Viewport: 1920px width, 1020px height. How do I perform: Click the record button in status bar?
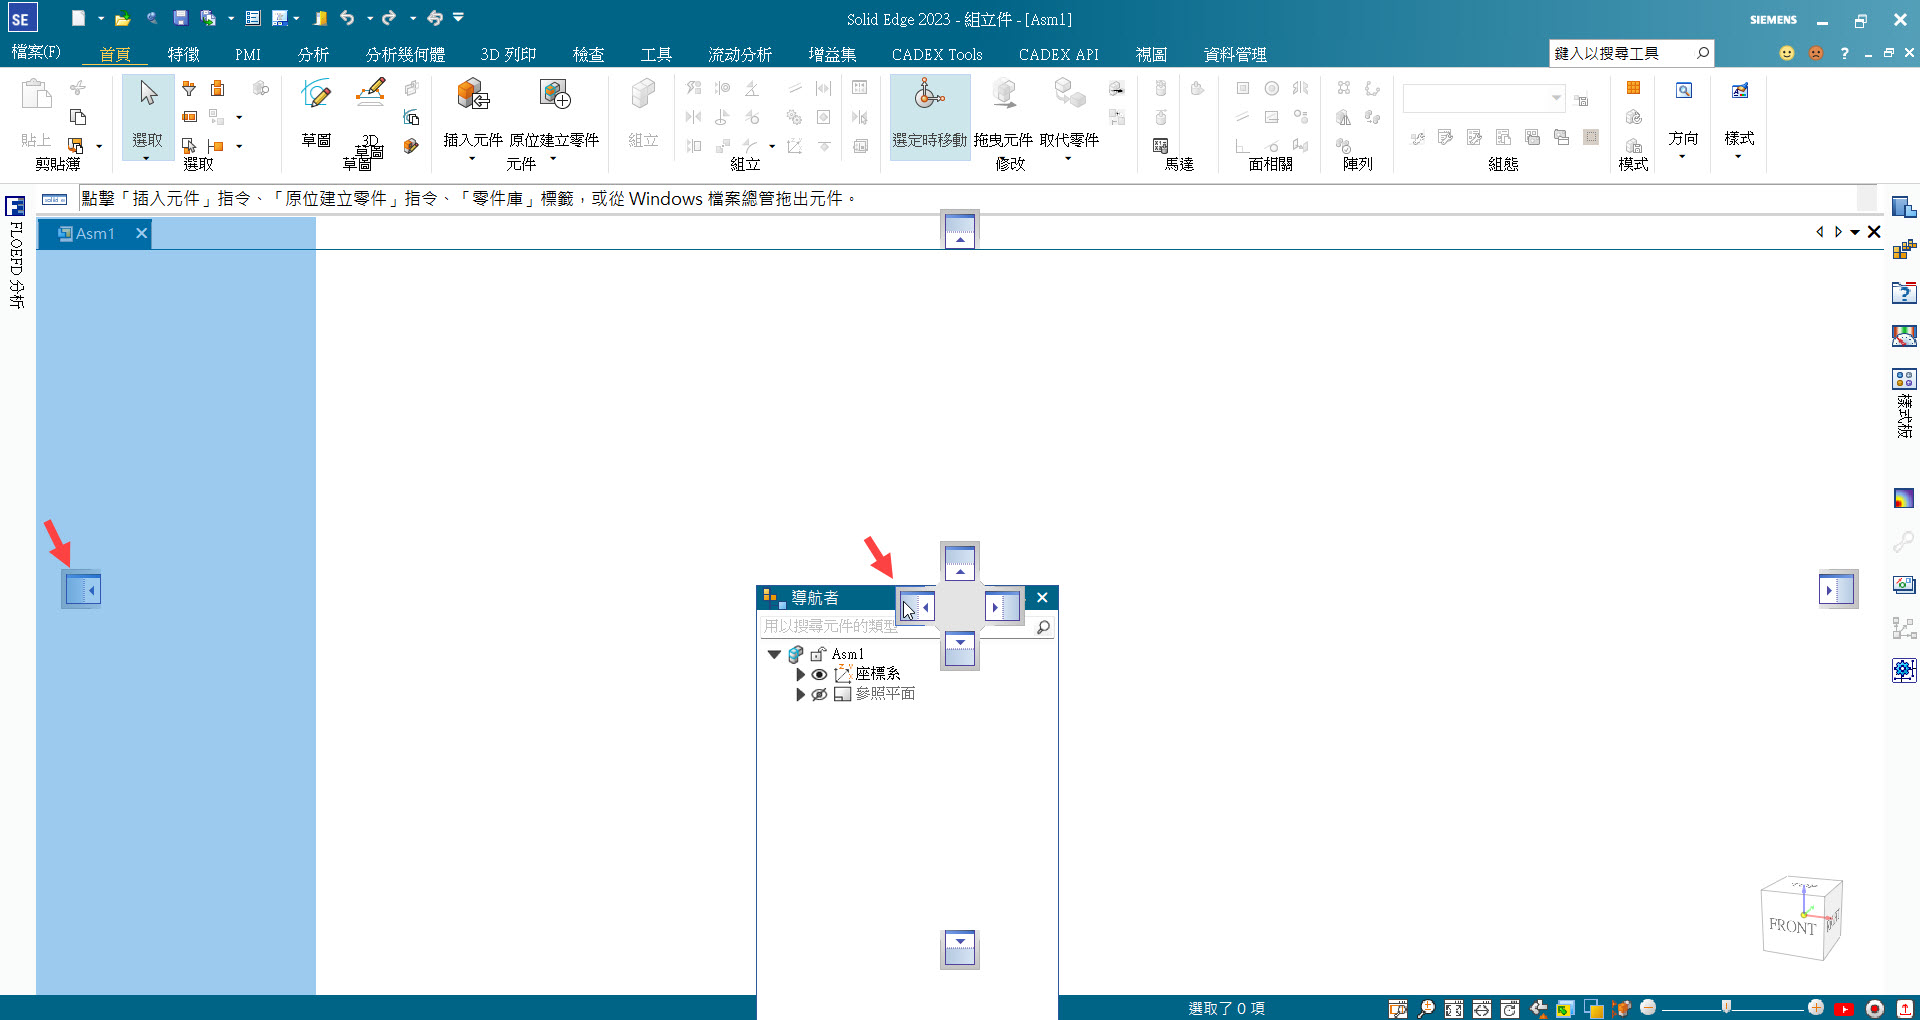(x=1875, y=1008)
